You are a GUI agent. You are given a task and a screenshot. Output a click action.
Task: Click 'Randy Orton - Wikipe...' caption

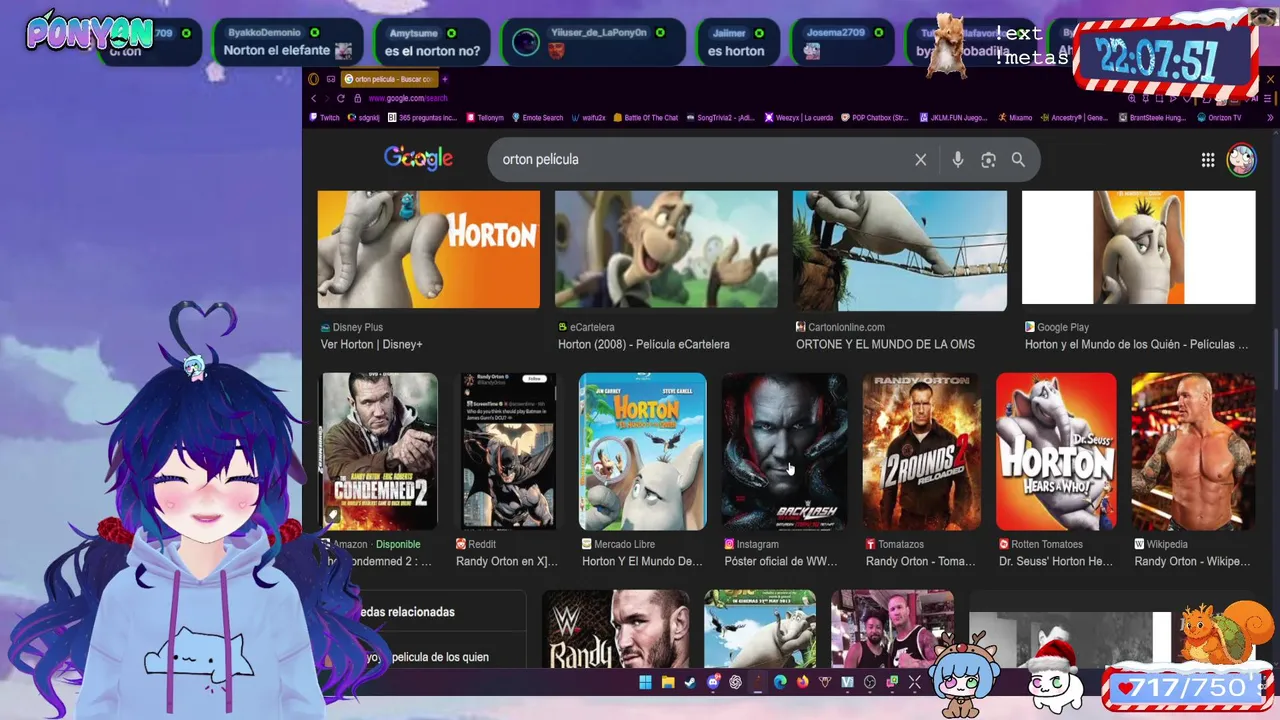tap(1192, 561)
